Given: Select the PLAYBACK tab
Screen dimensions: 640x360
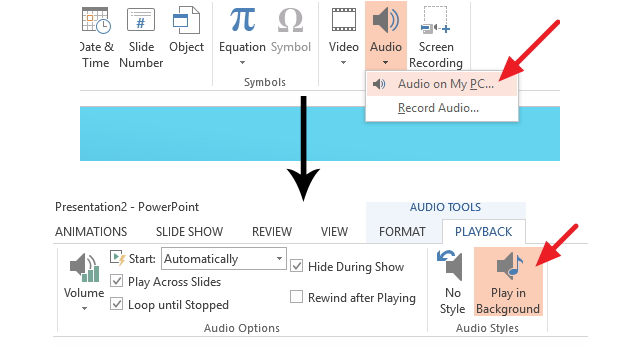Looking at the screenshot, I should coord(484,232).
